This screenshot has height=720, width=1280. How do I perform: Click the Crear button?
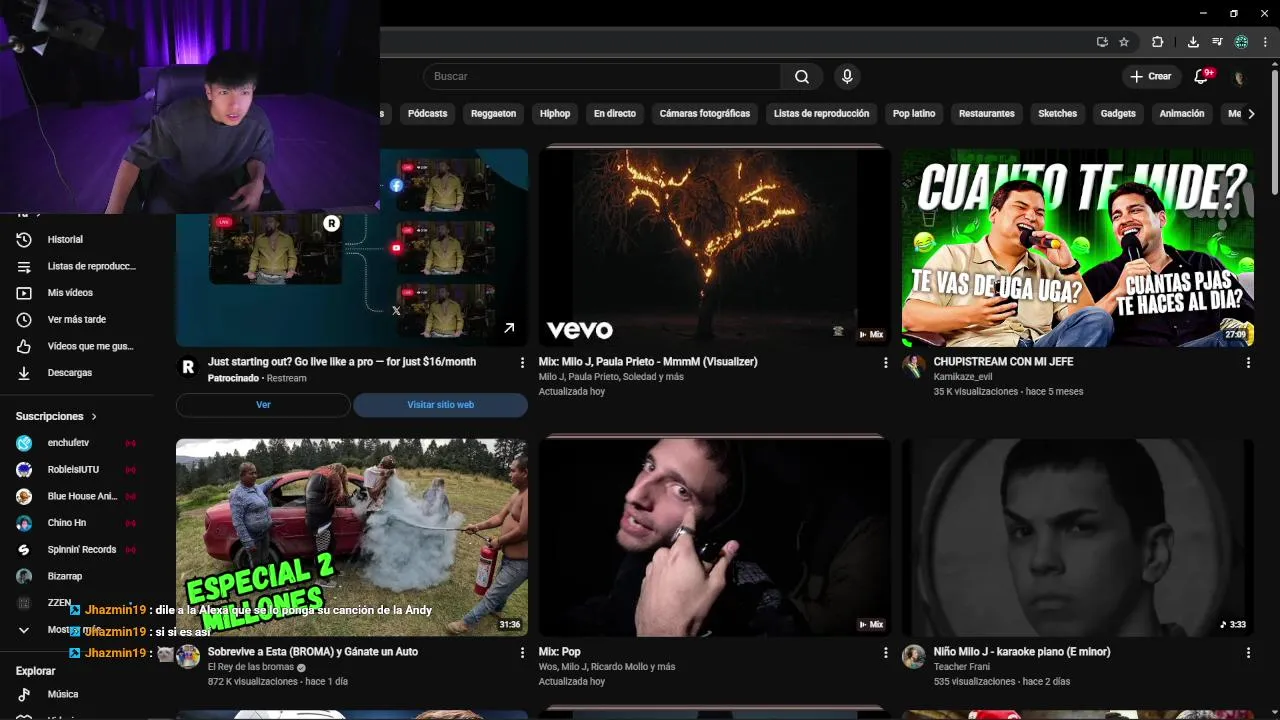tap(1150, 76)
